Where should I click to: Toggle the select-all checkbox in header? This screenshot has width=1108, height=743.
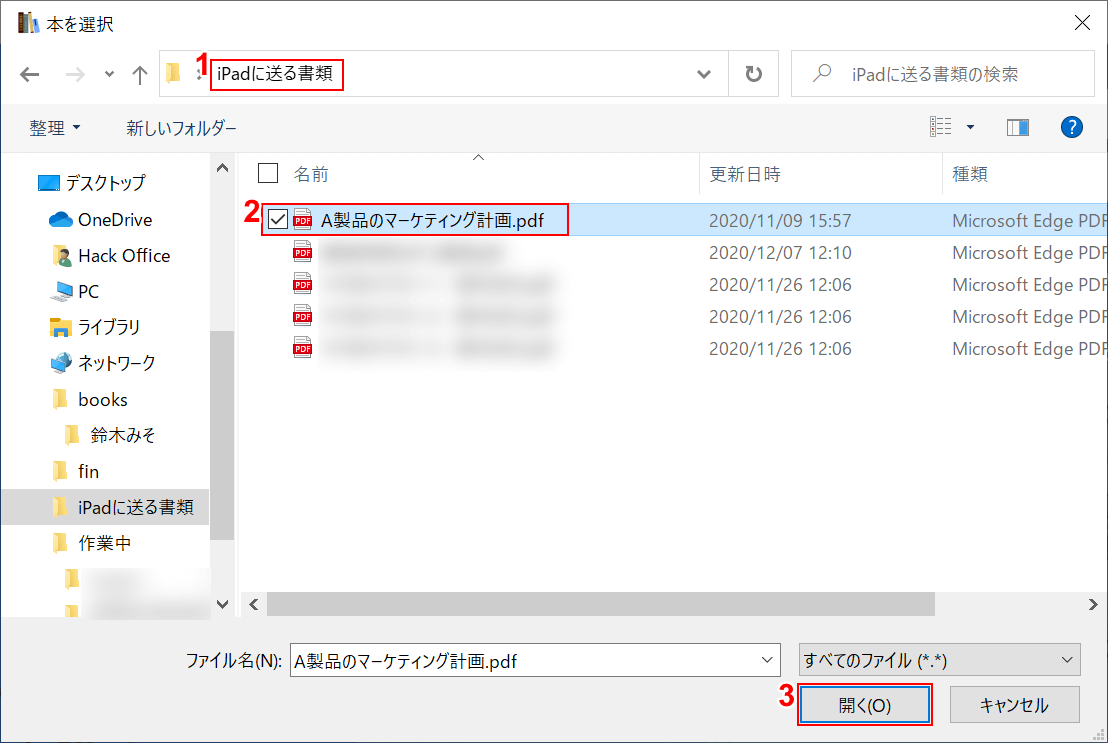[x=268, y=172]
